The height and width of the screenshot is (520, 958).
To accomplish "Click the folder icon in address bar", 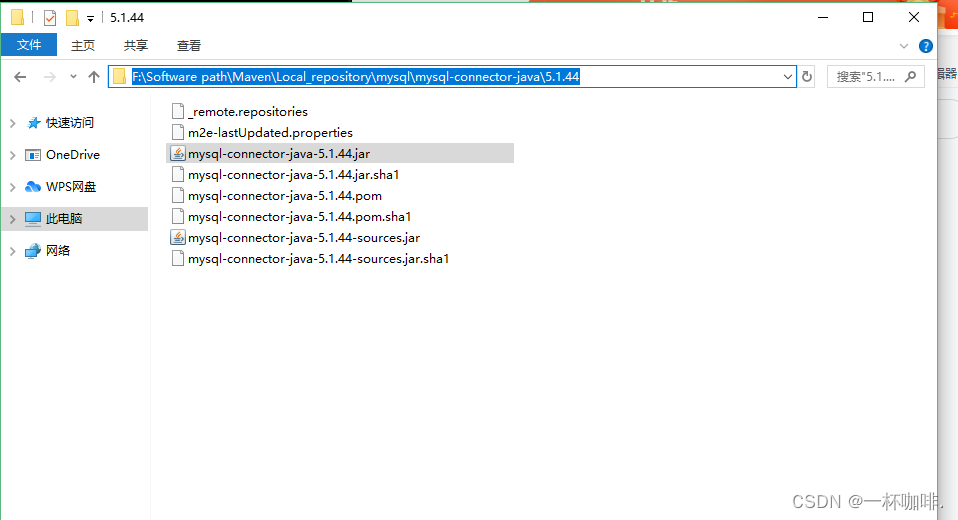I will (120, 76).
